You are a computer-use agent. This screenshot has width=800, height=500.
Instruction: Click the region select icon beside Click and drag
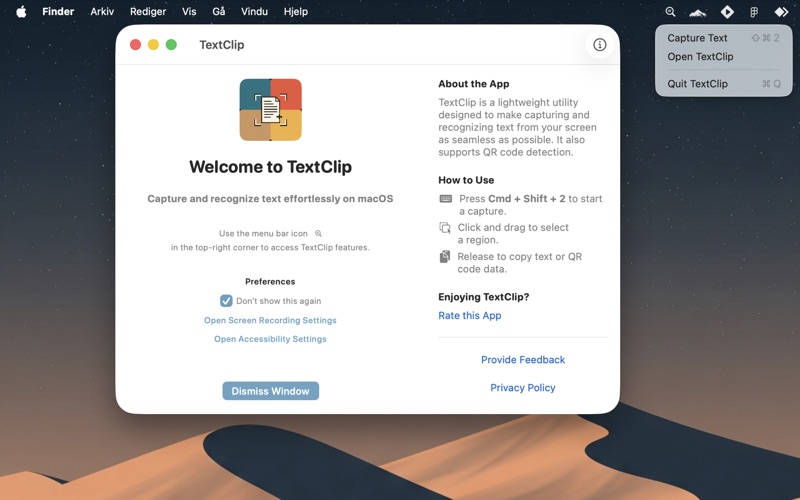pyautogui.click(x=445, y=228)
